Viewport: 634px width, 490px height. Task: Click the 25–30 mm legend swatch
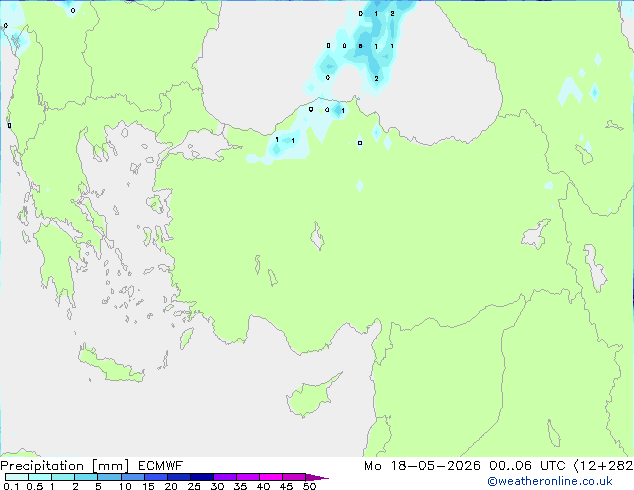(x=202, y=477)
